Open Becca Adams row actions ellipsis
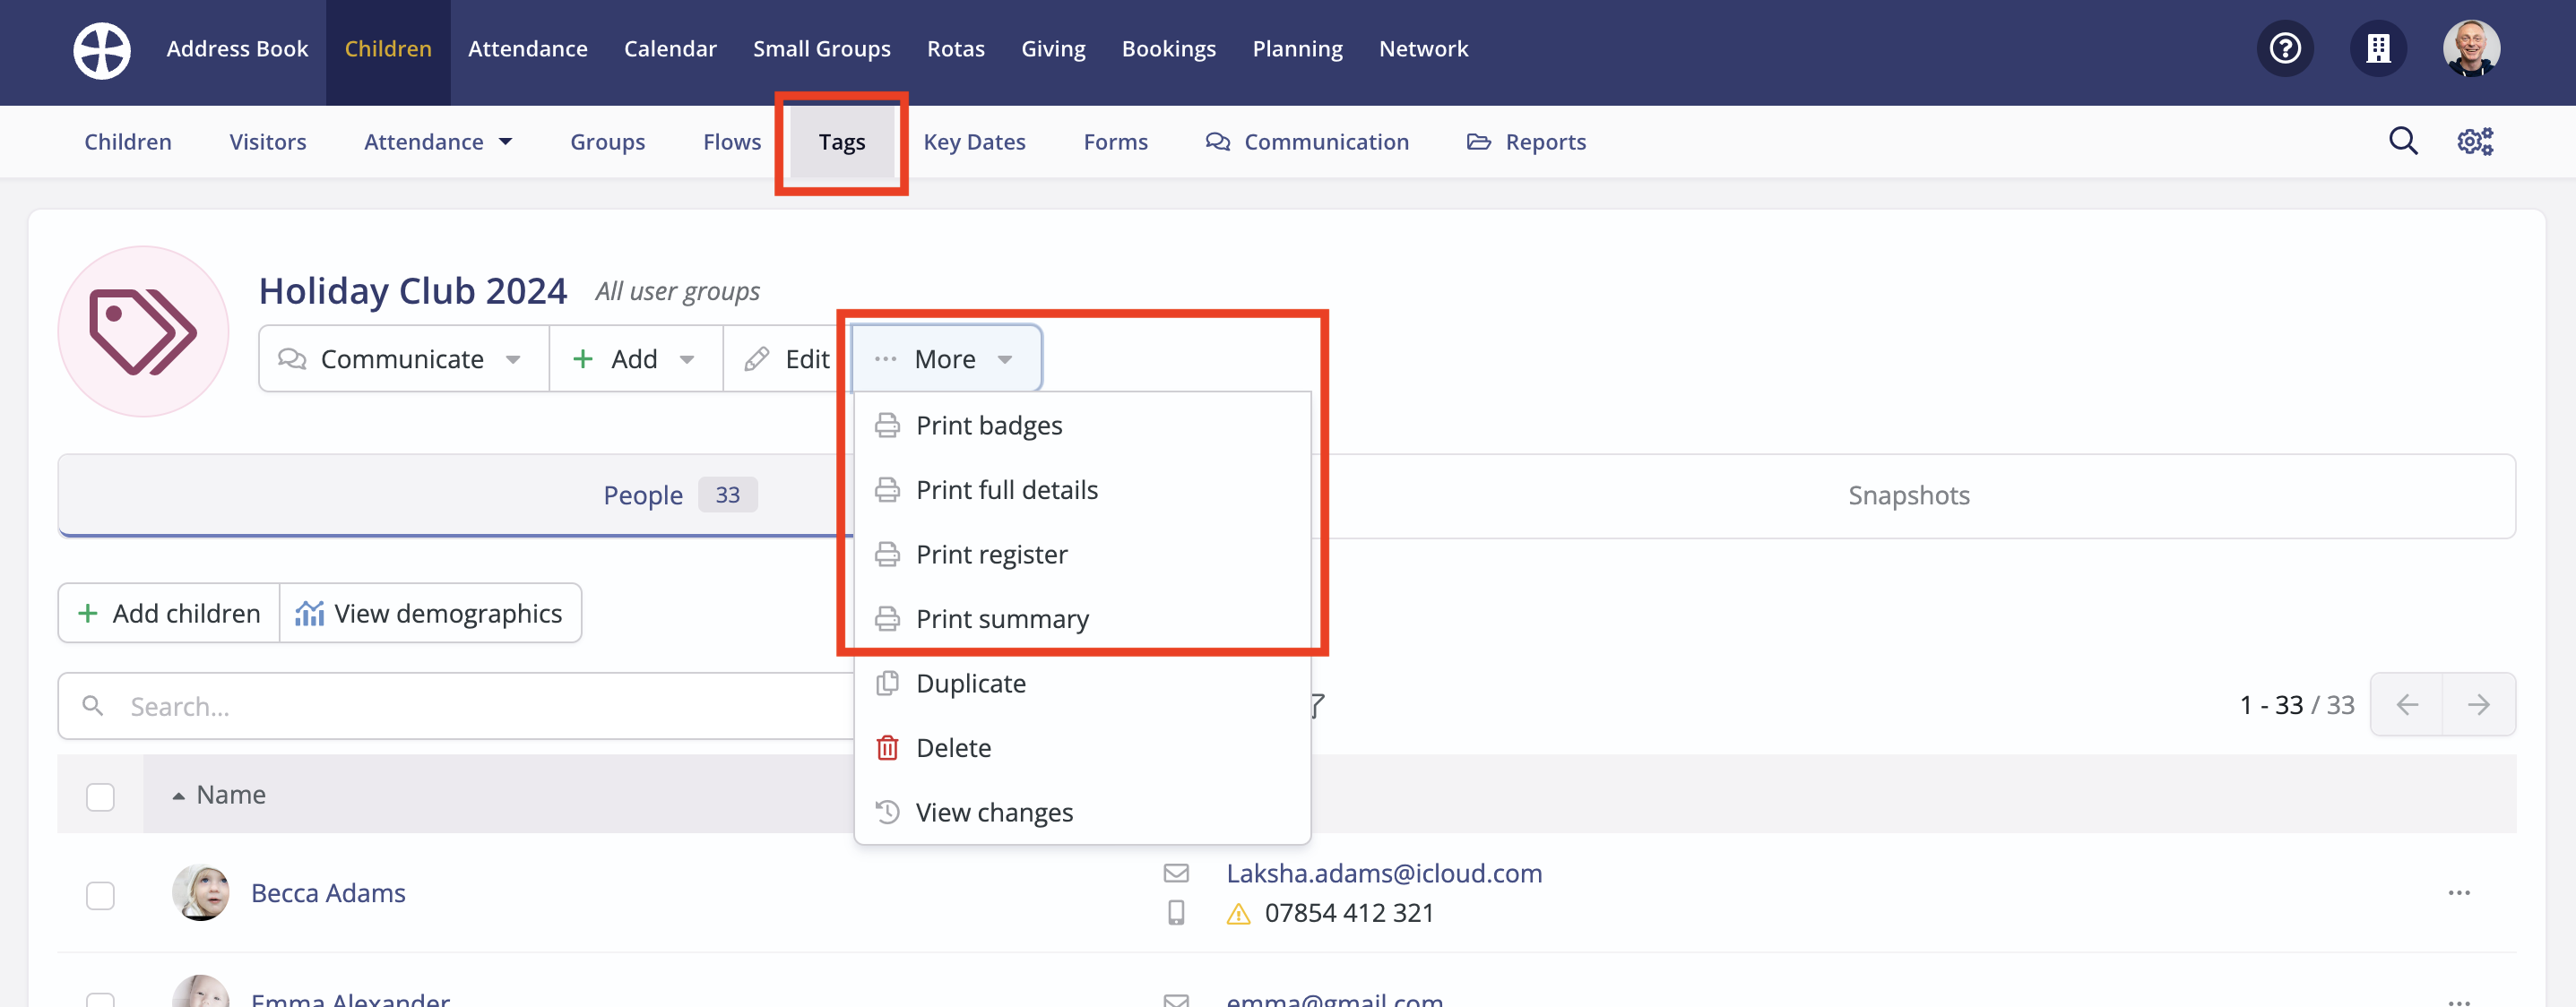 click(x=2459, y=892)
